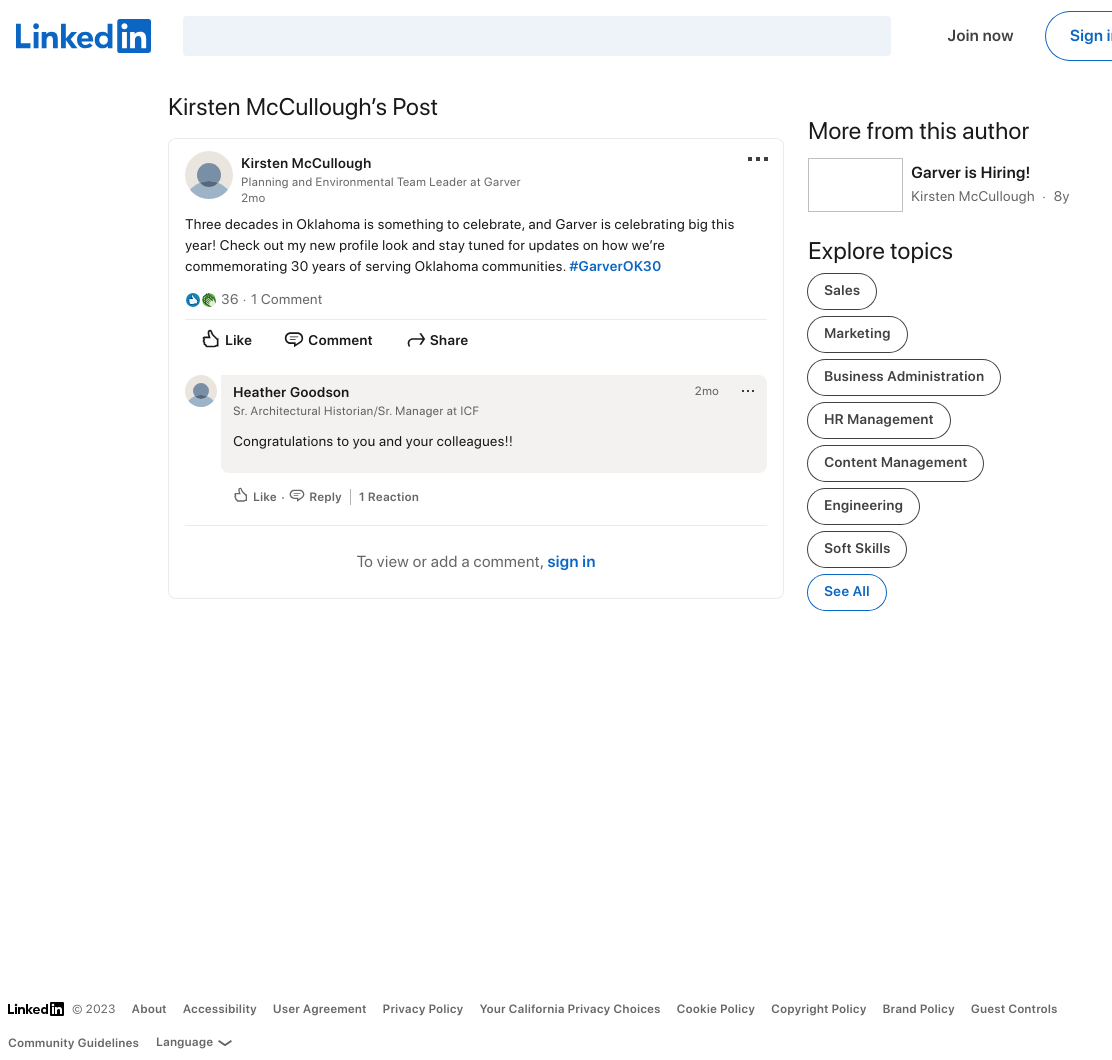This screenshot has width=1112, height=1060.
Task: Open the Copyright Policy footer link
Action: [x=818, y=1008]
